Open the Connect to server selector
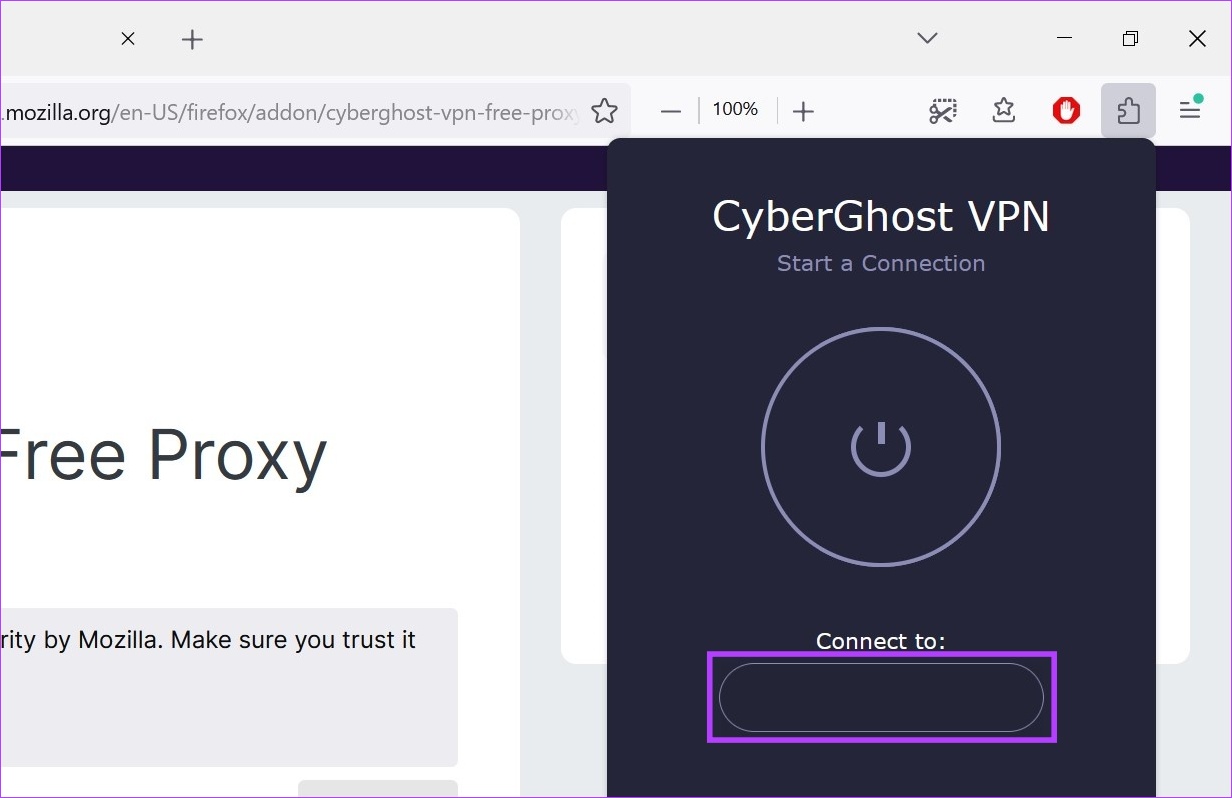 [x=881, y=697]
